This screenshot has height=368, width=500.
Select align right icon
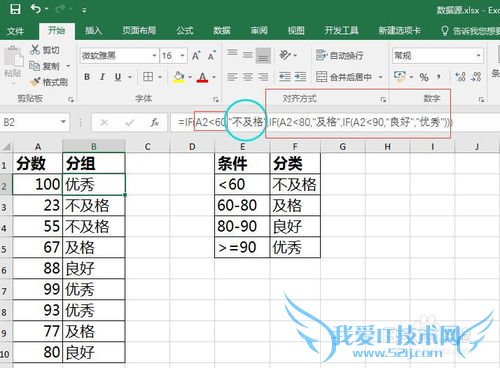[263, 77]
